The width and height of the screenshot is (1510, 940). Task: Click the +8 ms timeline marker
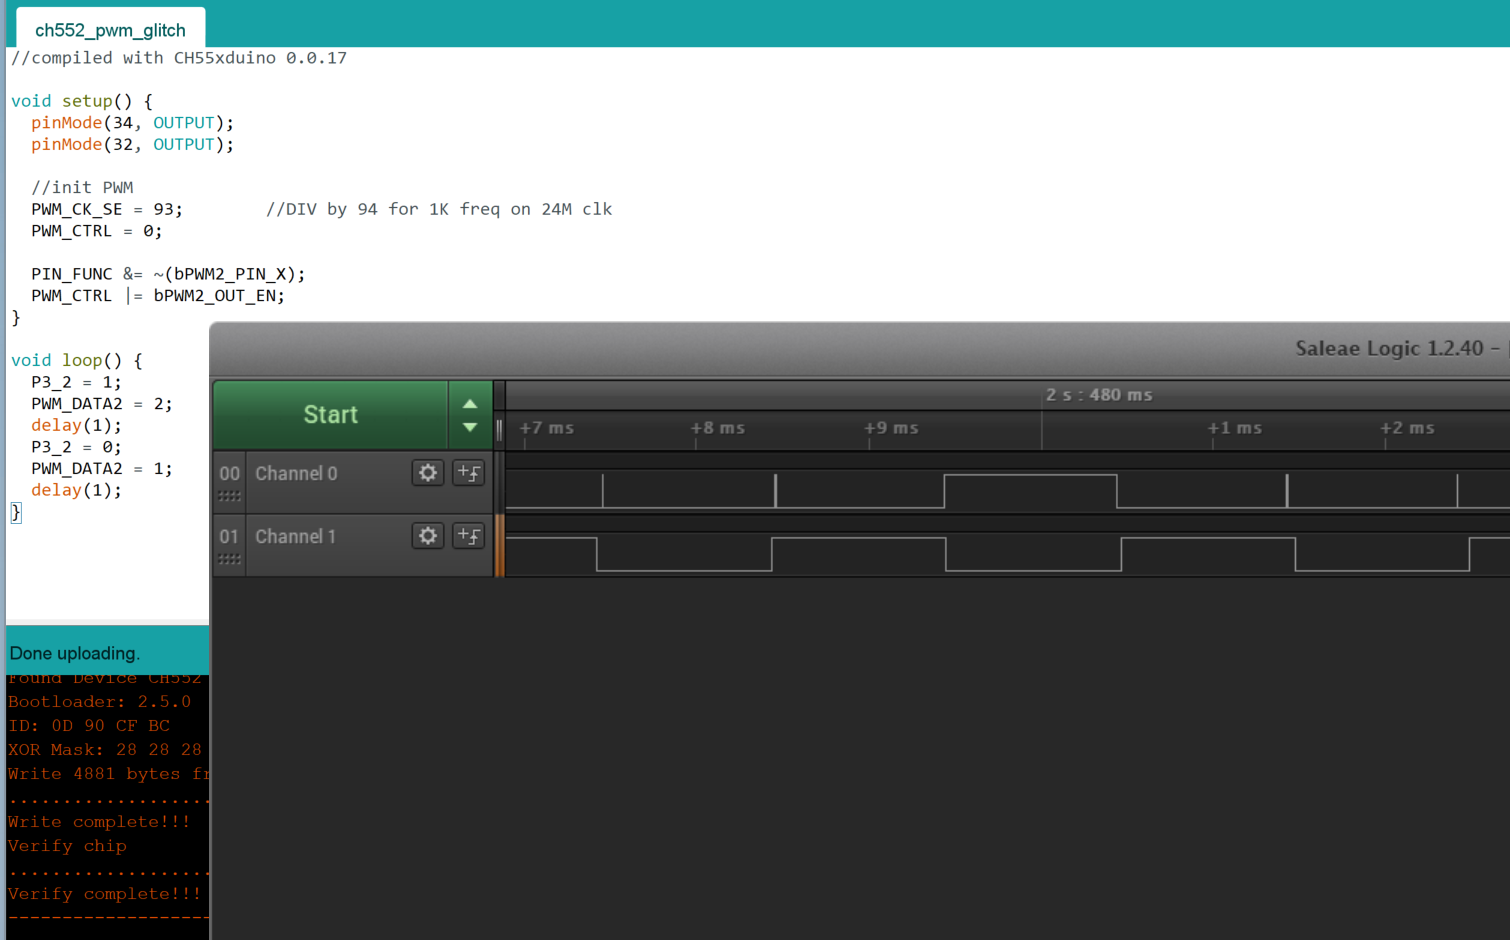[x=718, y=428]
